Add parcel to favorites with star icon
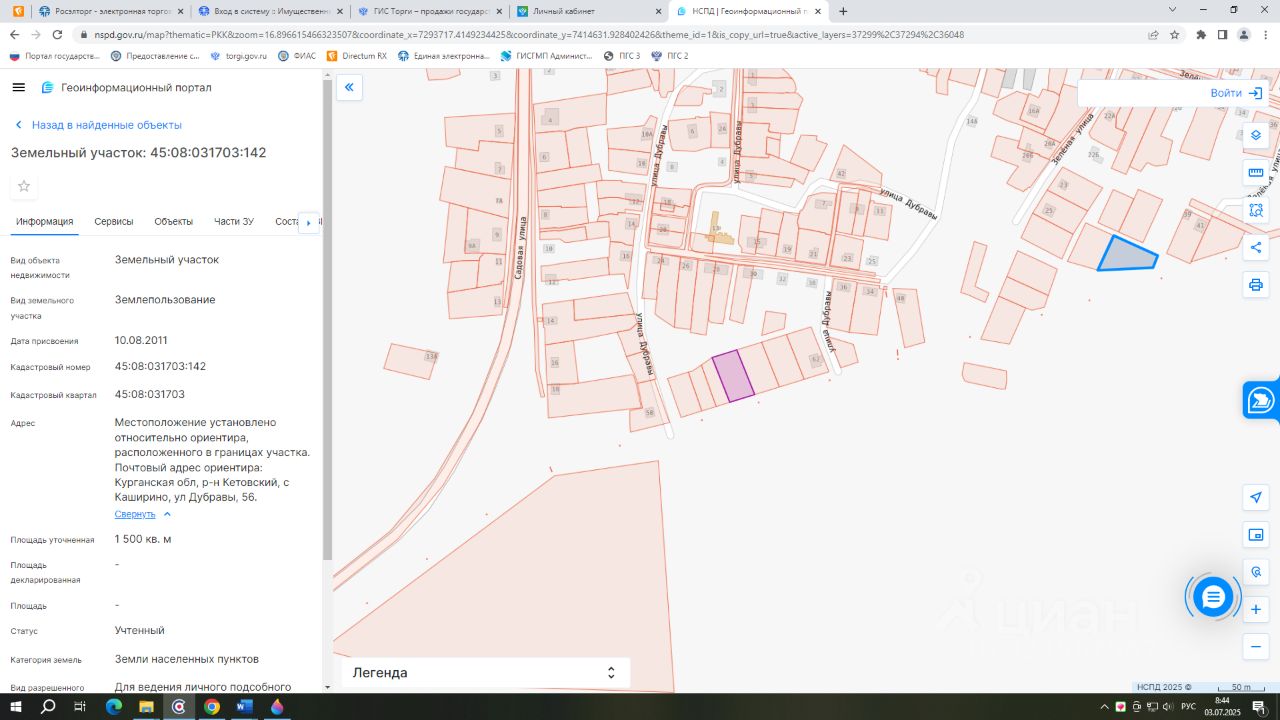This screenshot has width=1280, height=720. point(24,186)
